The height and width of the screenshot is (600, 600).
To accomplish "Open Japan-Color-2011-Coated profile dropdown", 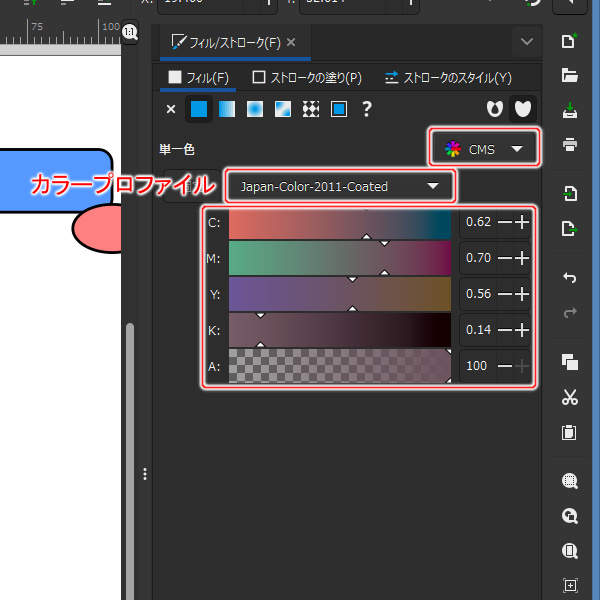I will [x=340, y=186].
